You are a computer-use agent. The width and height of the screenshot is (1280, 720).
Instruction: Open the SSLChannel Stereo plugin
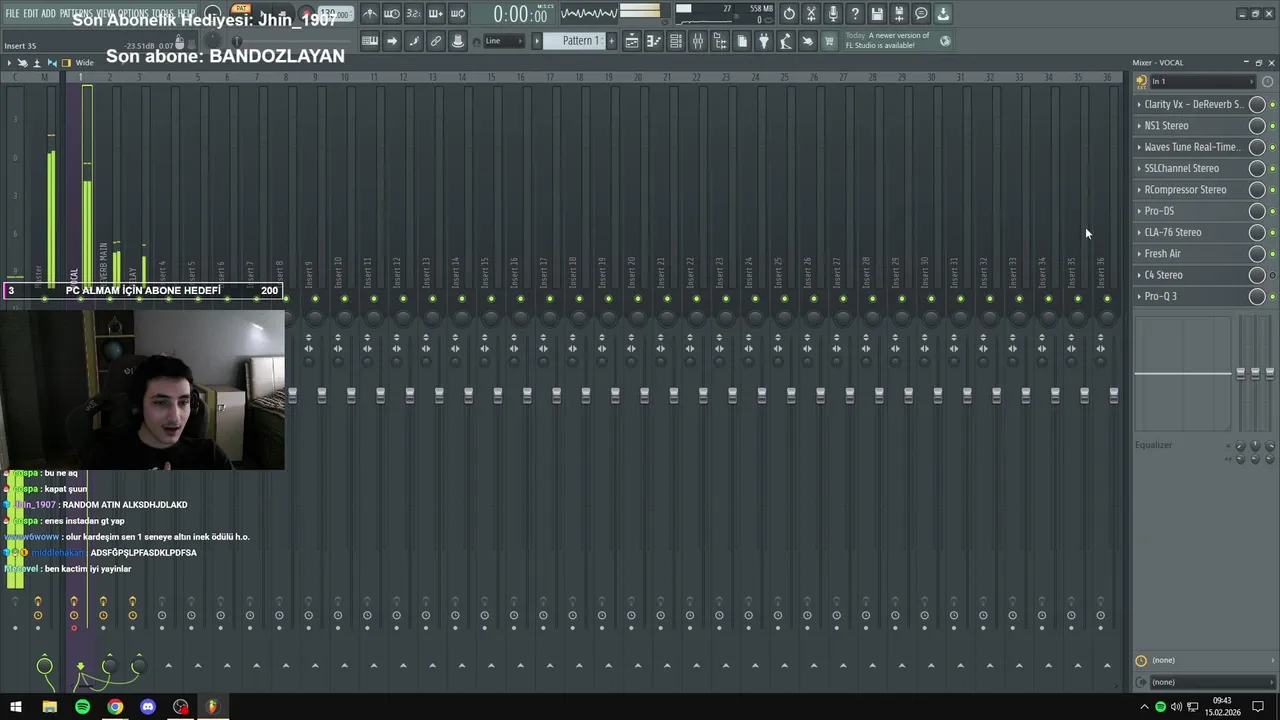(1182, 169)
